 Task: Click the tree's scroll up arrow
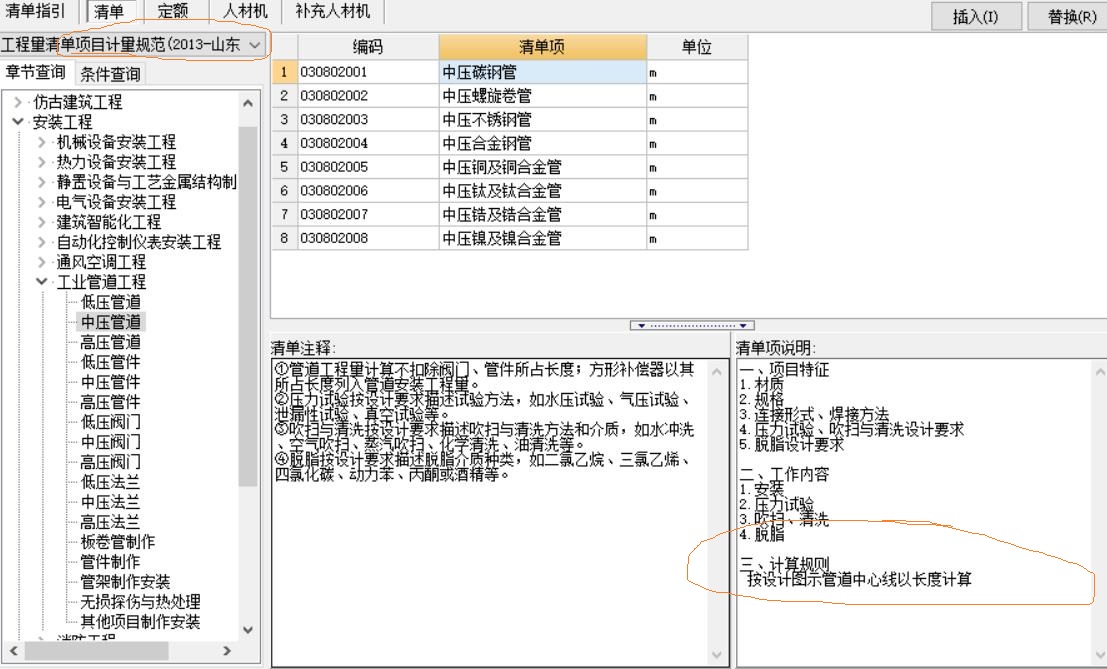coord(248,103)
